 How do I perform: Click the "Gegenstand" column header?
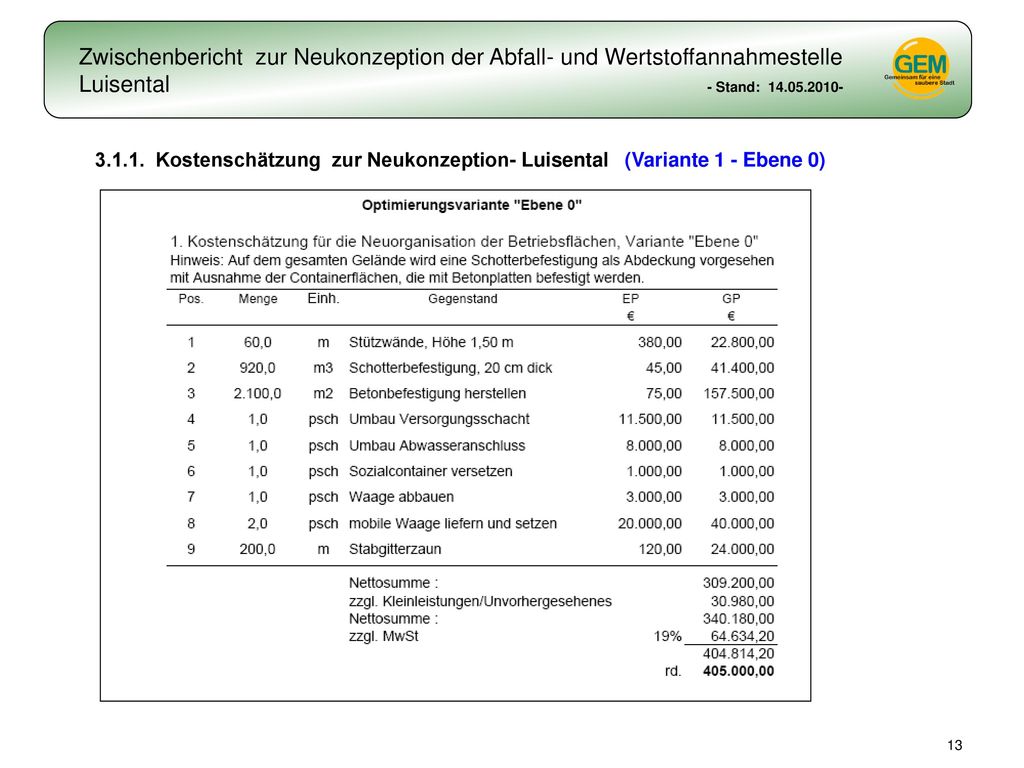pyautogui.click(x=463, y=299)
